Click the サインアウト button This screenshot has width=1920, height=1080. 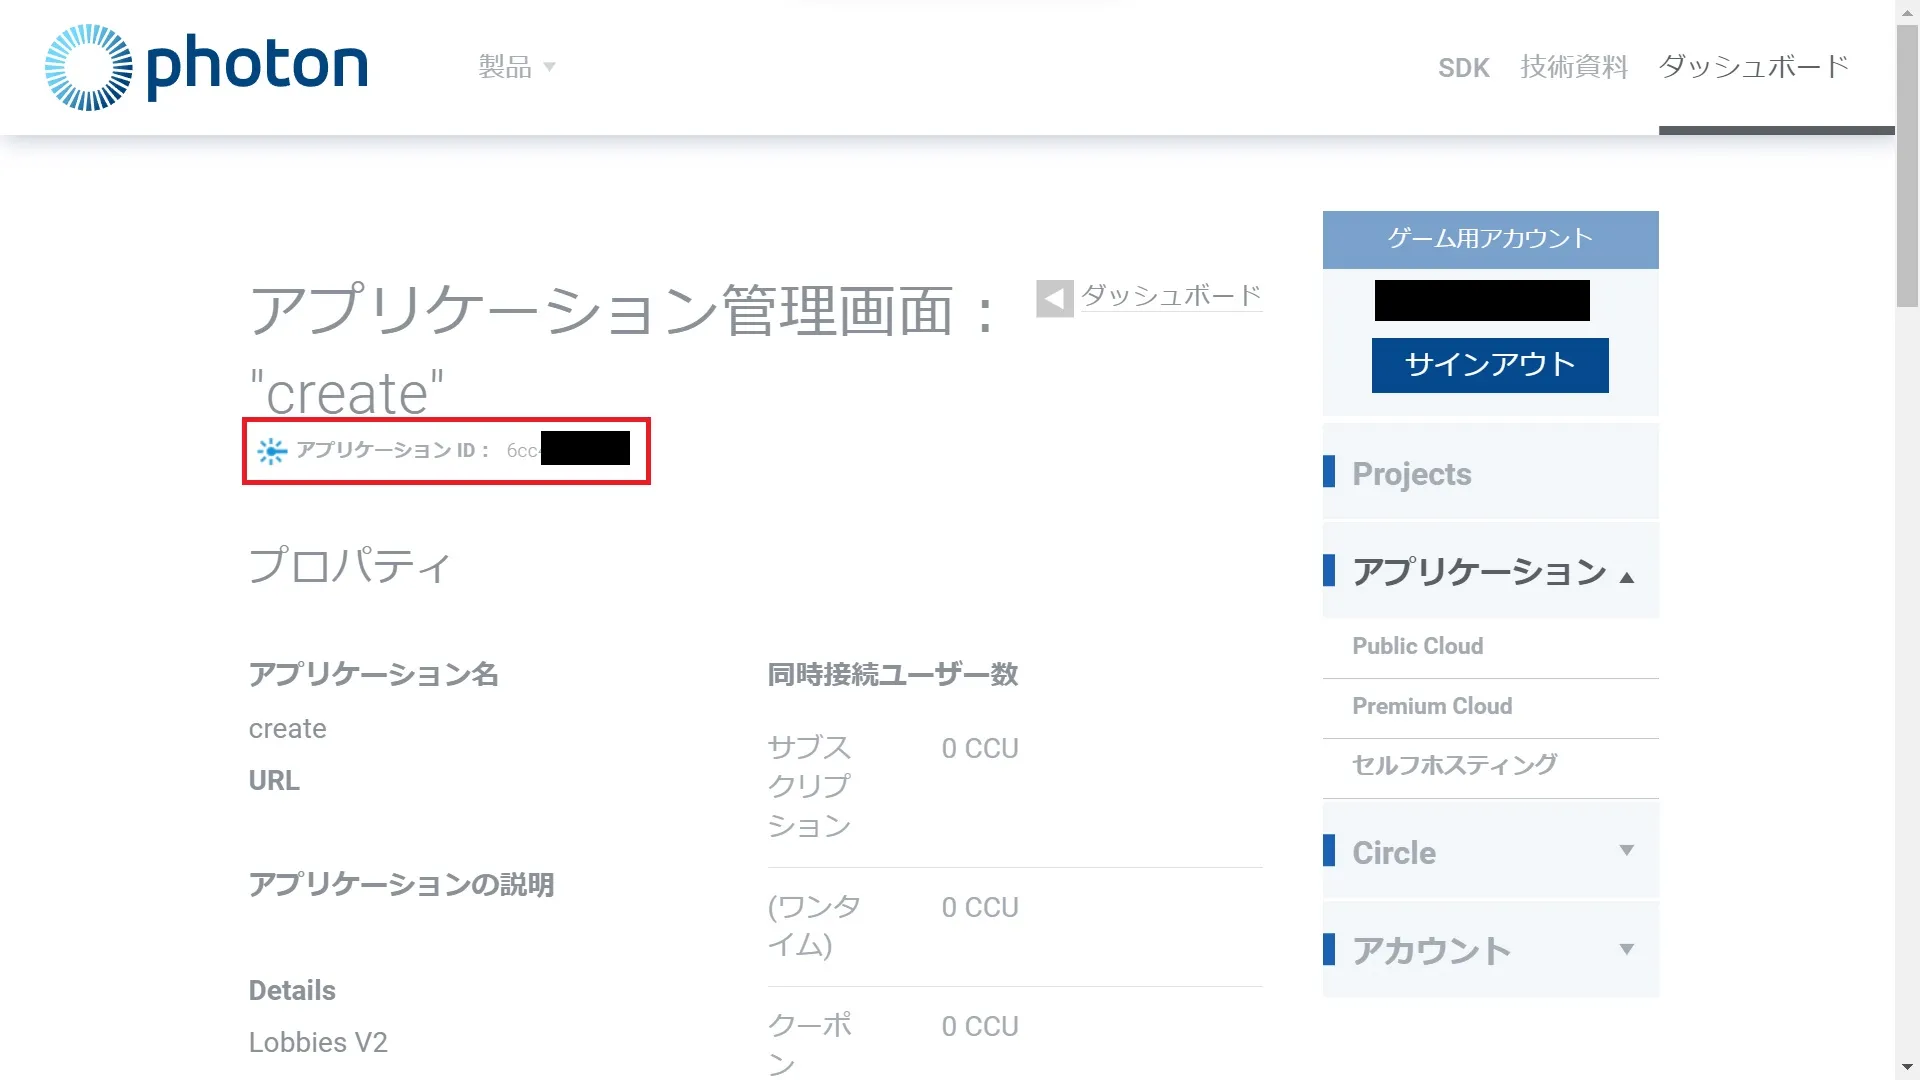coord(1490,365)
